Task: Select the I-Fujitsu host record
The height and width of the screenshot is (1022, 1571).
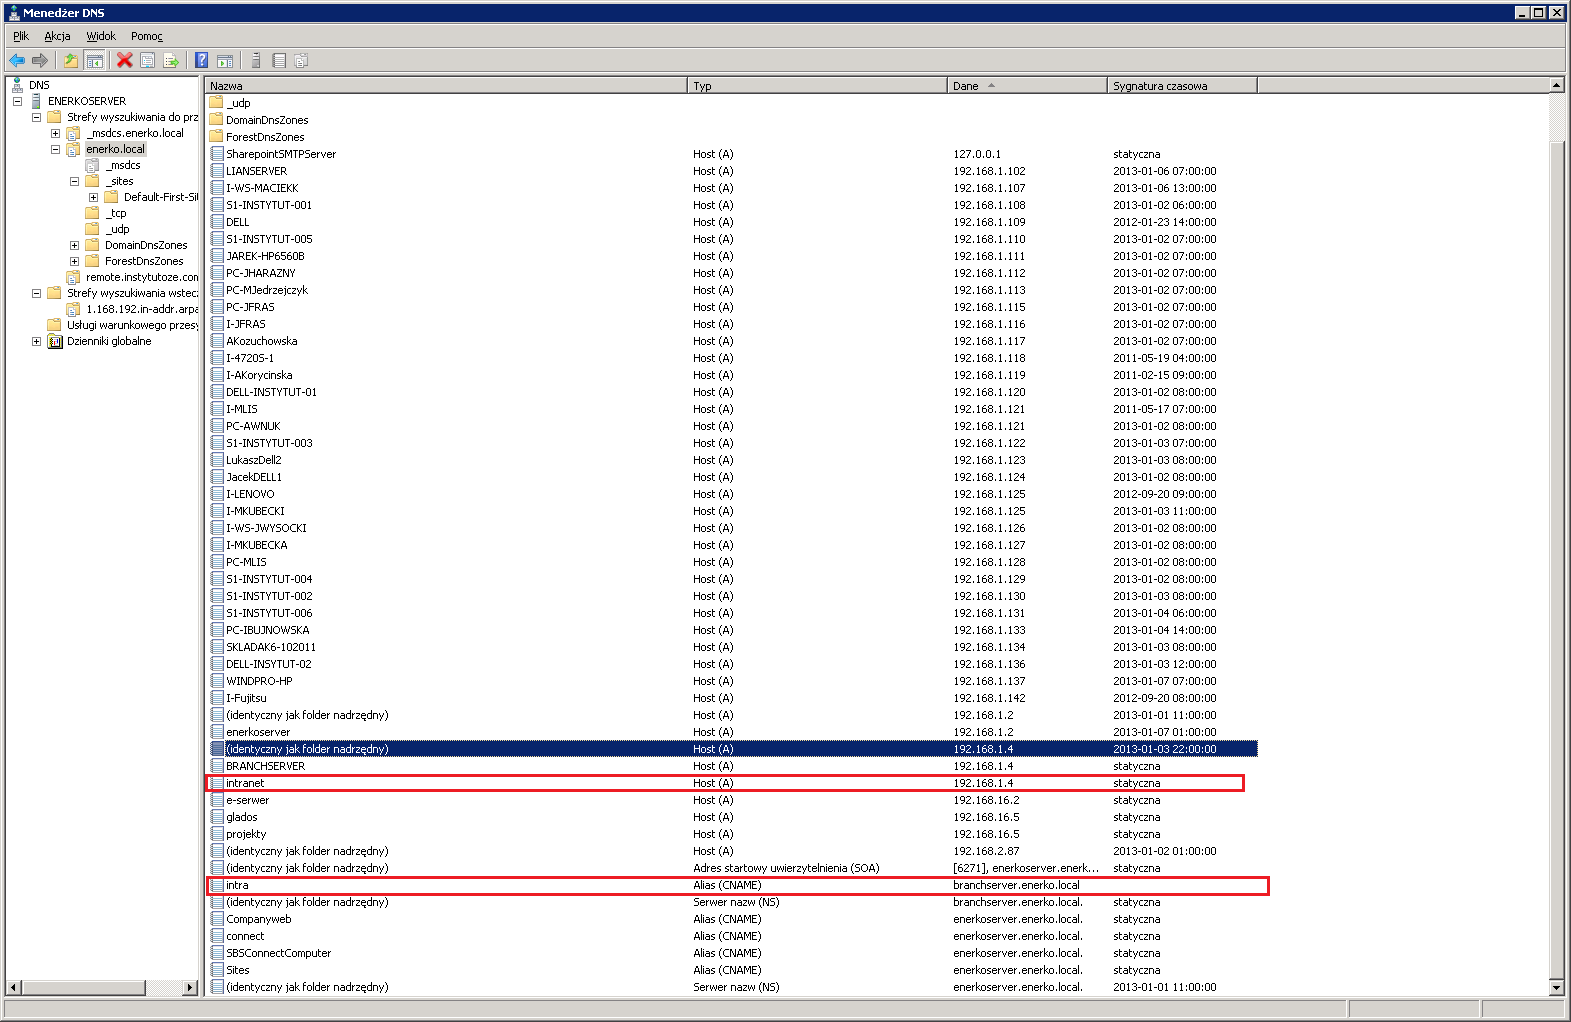Action: 732,698
